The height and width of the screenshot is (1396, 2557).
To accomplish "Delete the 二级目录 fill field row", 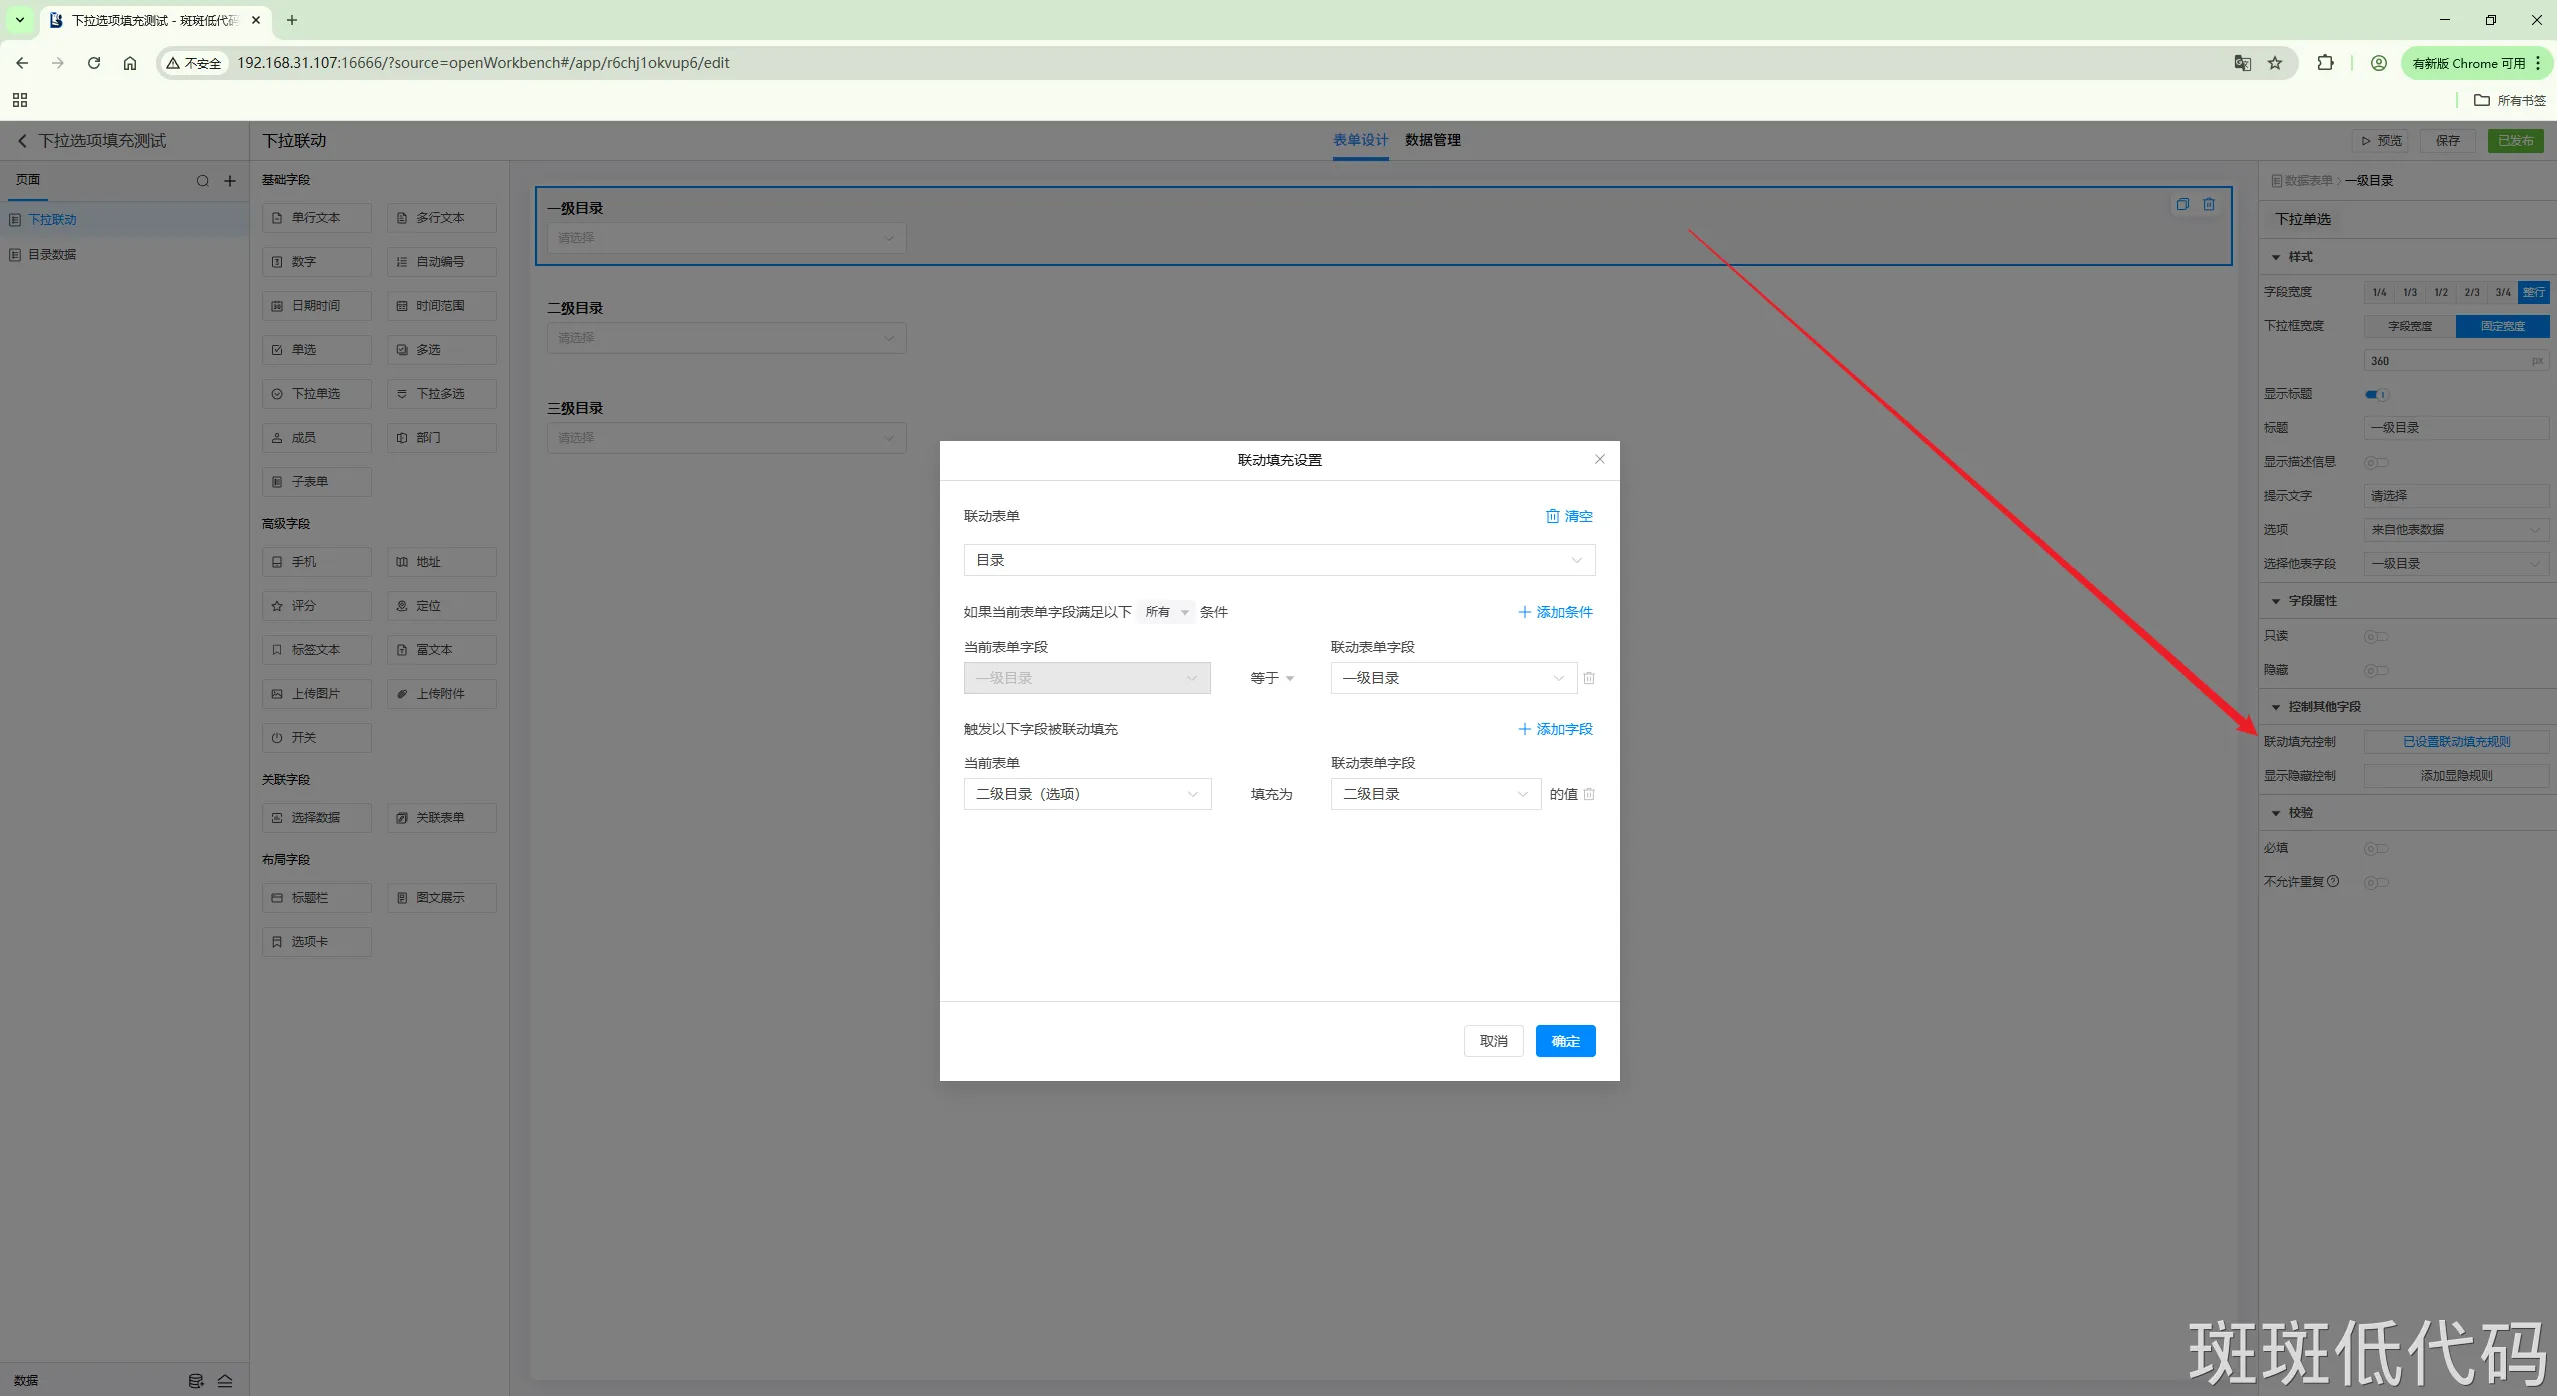I will pyautogui.click(x=1589, y=794).
